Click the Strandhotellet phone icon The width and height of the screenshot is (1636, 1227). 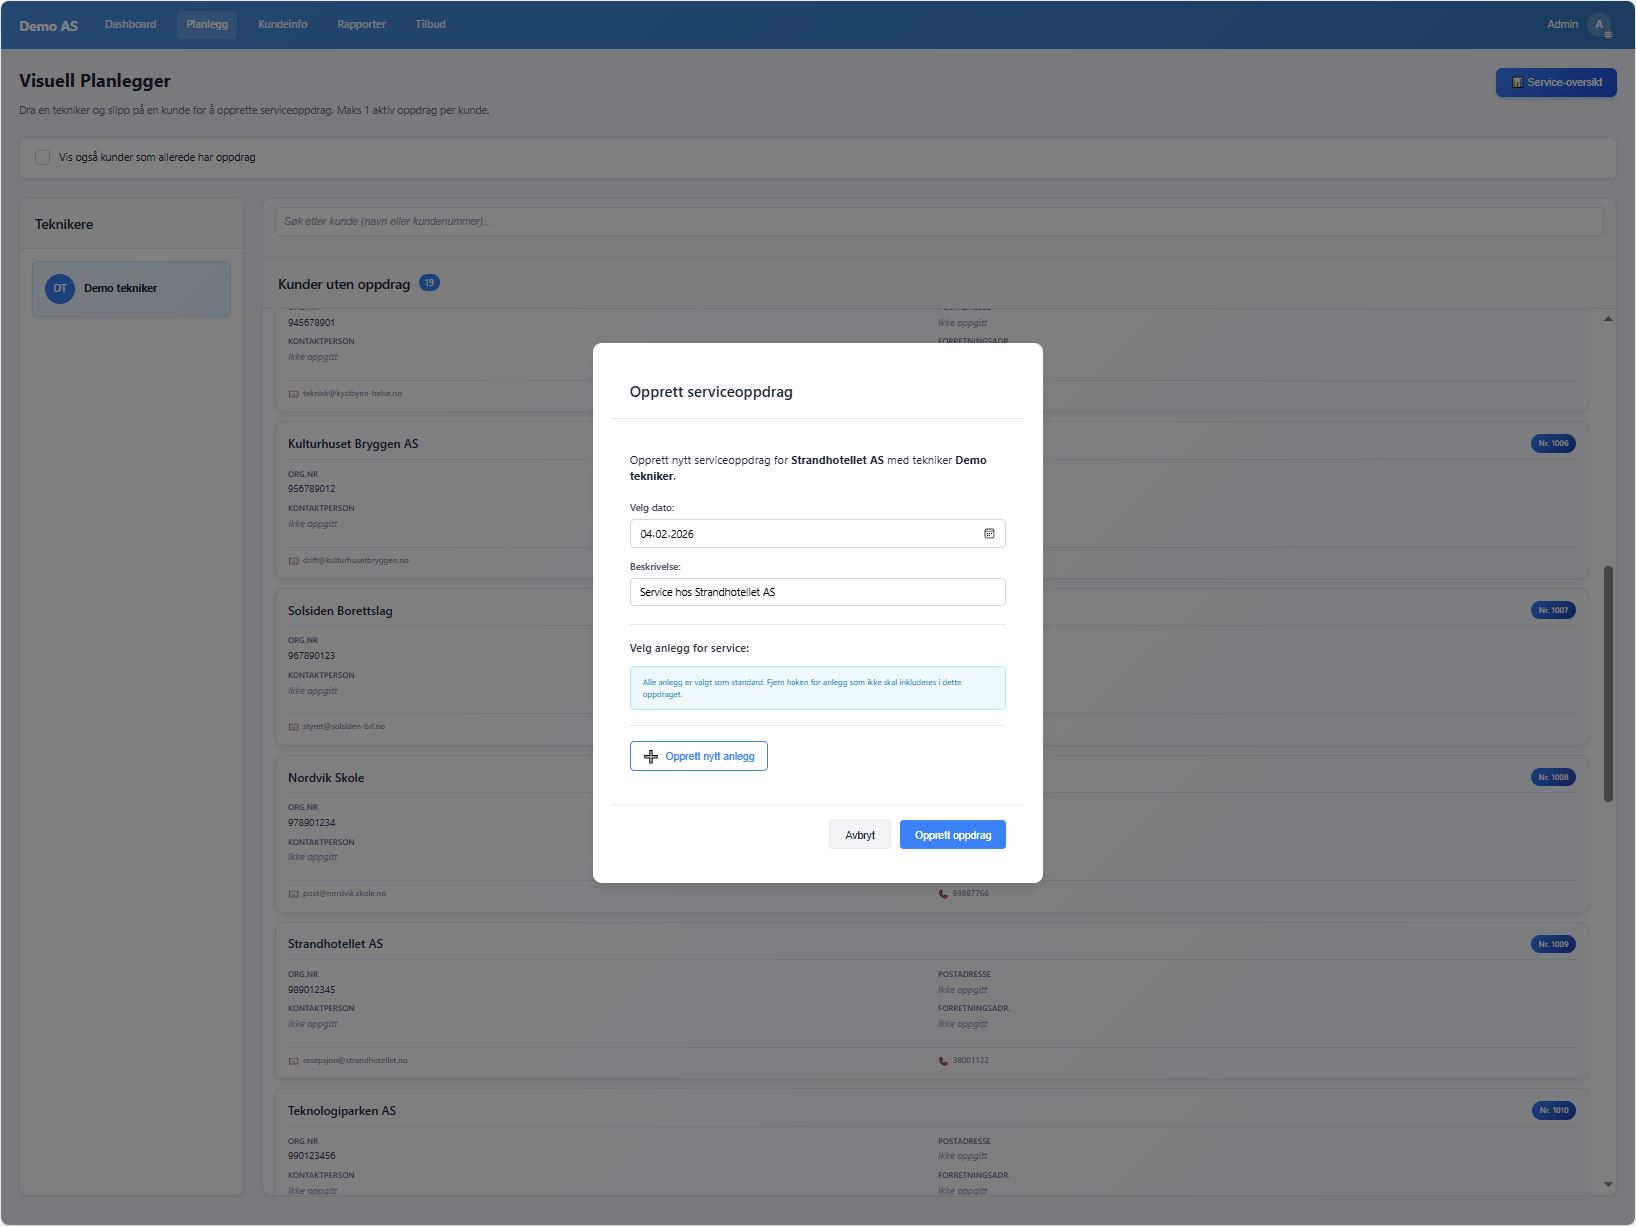[943, 1061]
